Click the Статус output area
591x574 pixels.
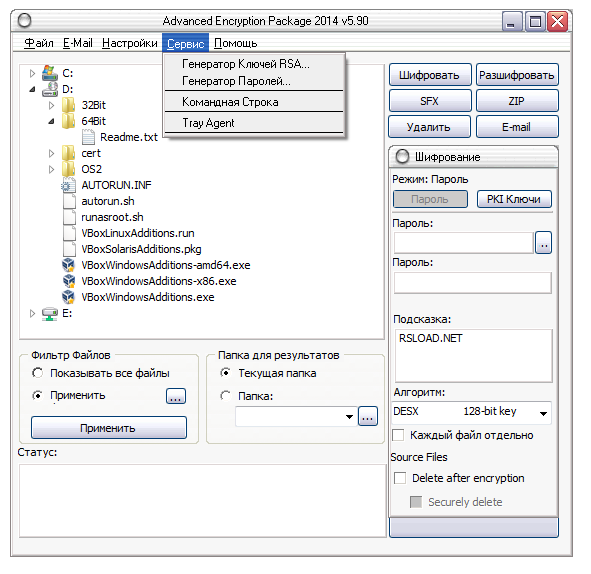coord(203,501)
